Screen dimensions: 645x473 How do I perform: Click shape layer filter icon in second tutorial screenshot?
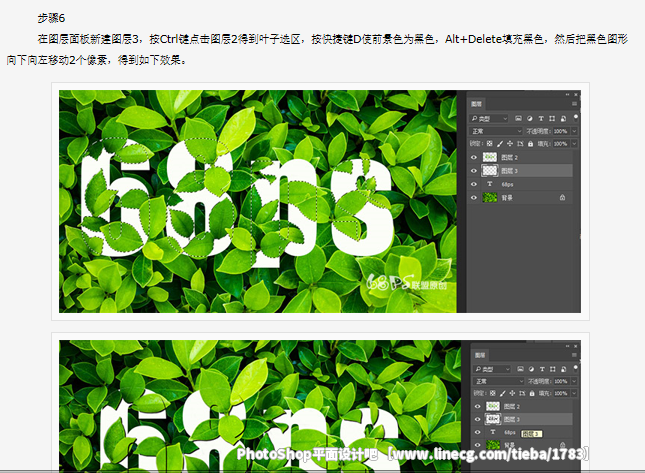(x=552, y=369)
